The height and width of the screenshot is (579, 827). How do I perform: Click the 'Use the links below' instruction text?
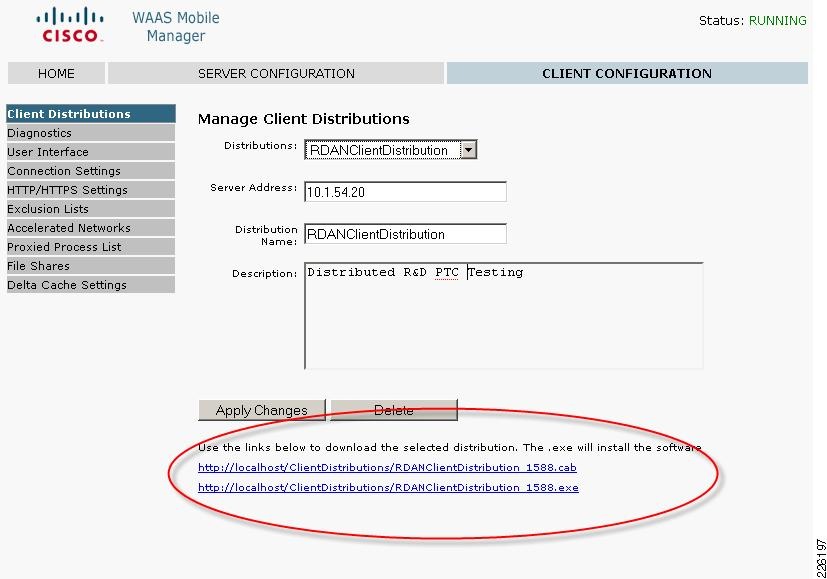450,447
